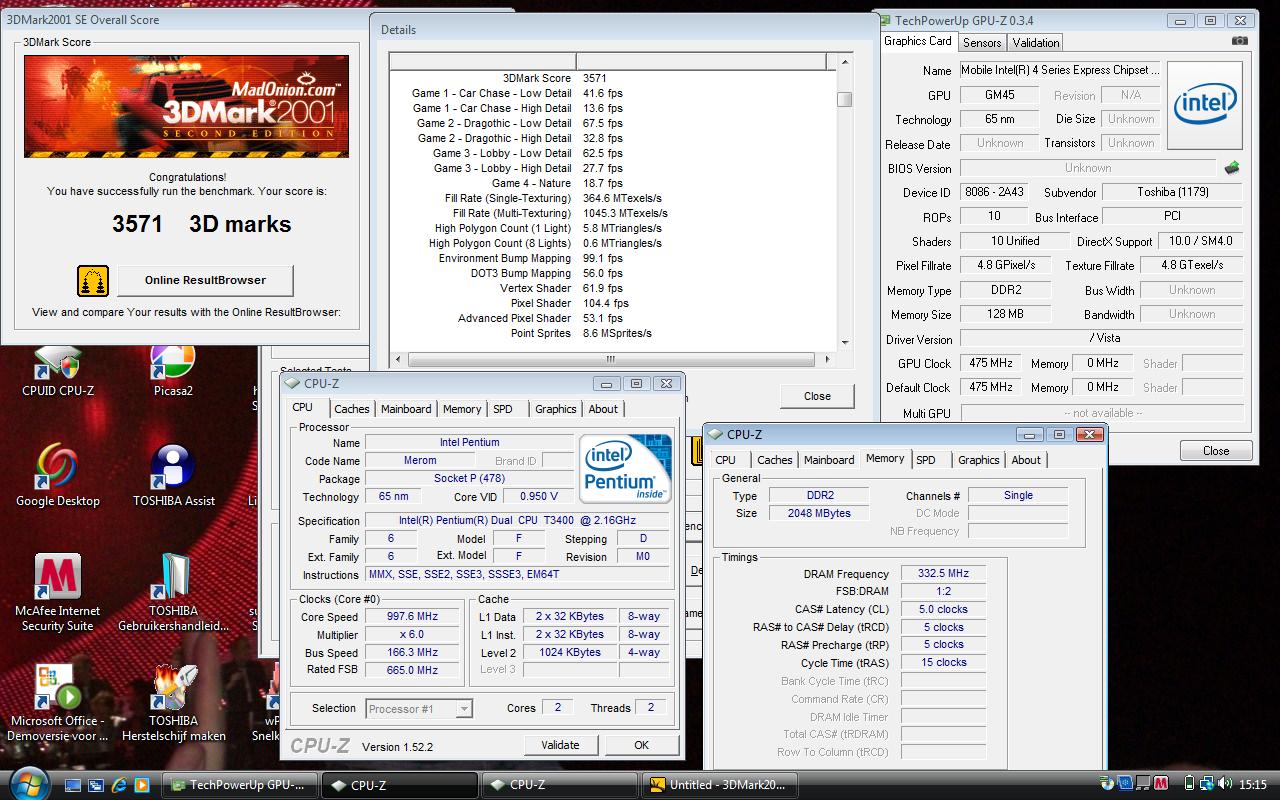Click Details horizontal scroll right arrow
Image resolution: width=1280 pixels, height=800 pixels.
[x=826, y=360]
